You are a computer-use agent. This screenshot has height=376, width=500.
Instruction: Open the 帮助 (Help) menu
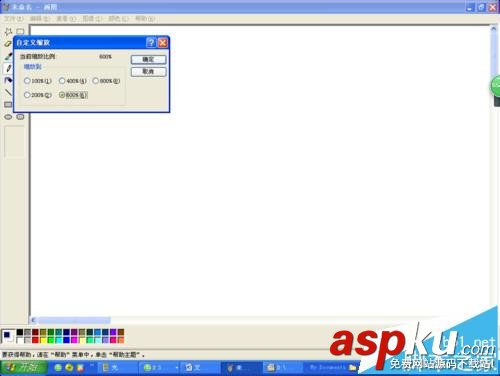tap(145, 19)
